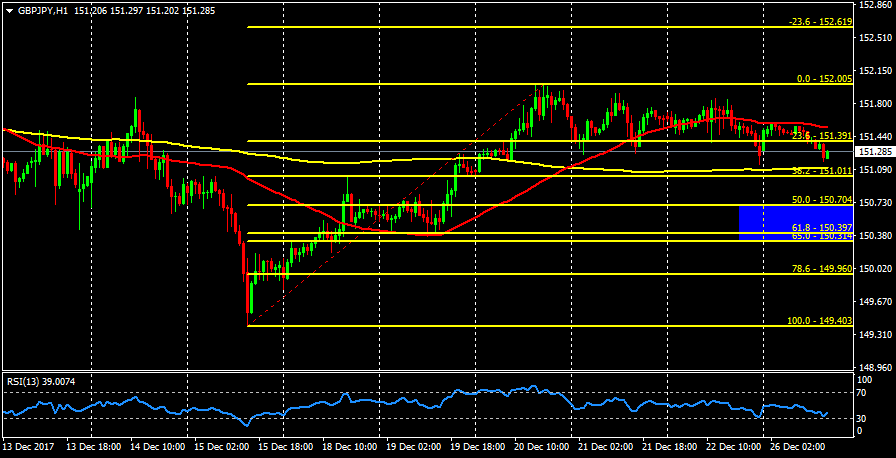Open the dropdown arrow beside GBPJPY,H1
The height and width of the screenshot is (458, 896).
[9, 9]
